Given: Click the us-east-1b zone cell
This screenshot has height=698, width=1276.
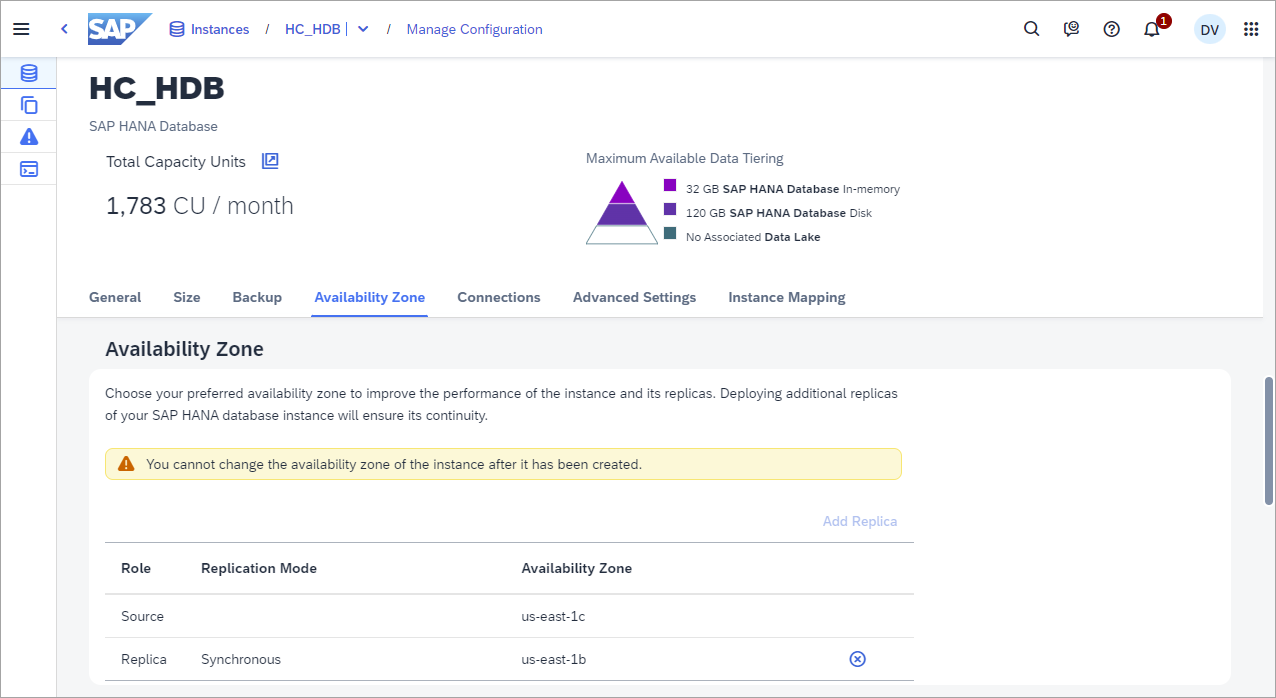Looking at the screenshot, I should point(553,659).
